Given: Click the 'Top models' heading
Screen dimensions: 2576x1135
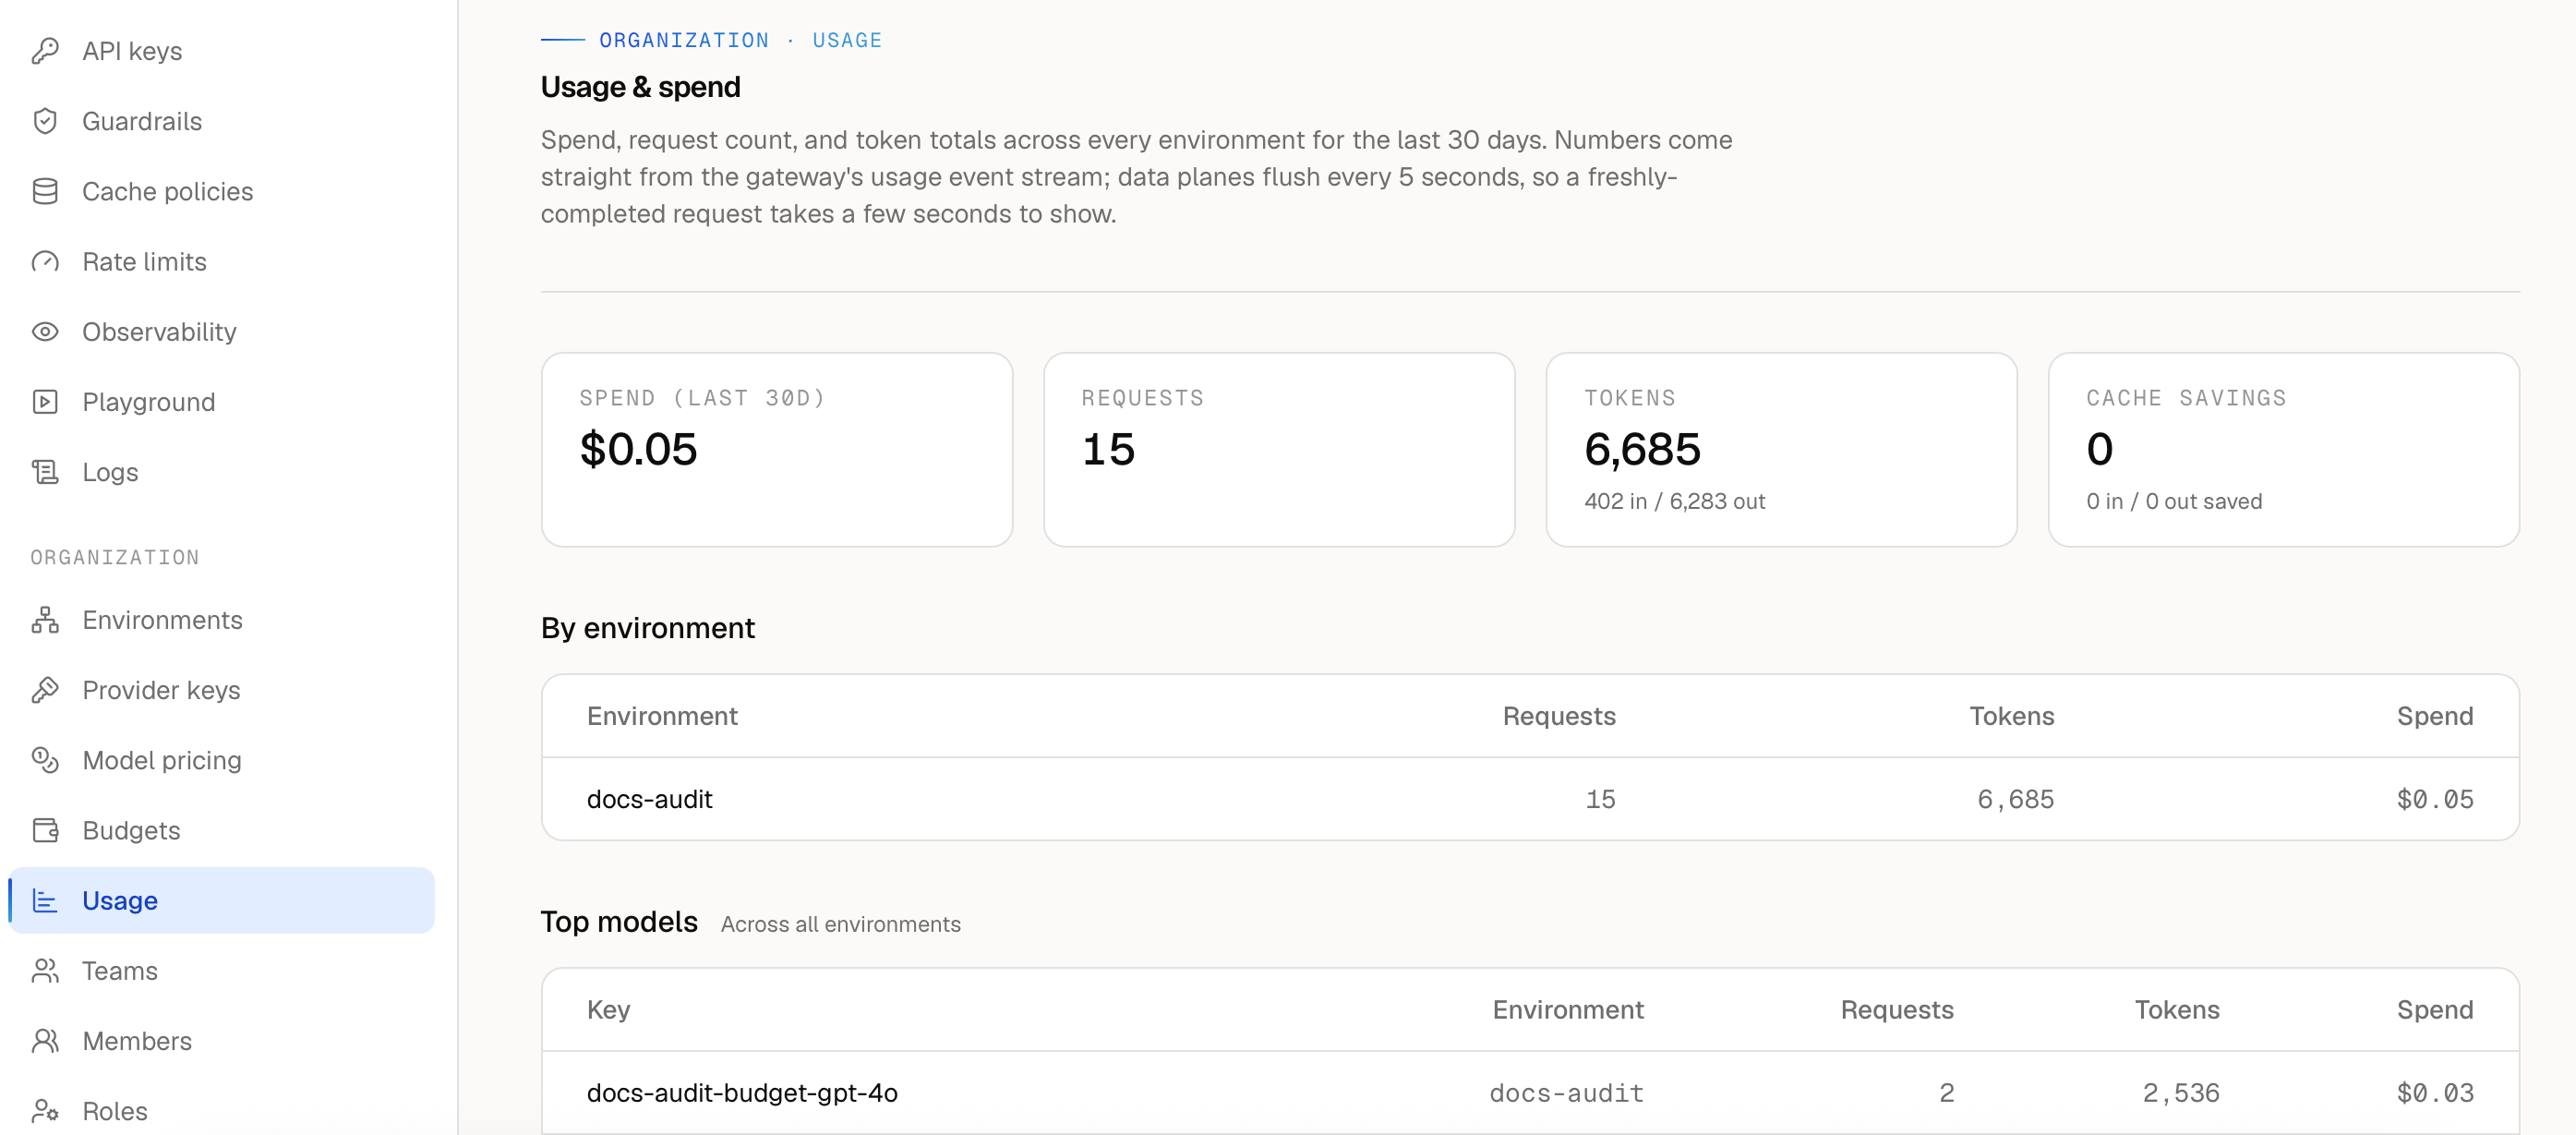Looking at the screenshot, I should tap(619, 921).
